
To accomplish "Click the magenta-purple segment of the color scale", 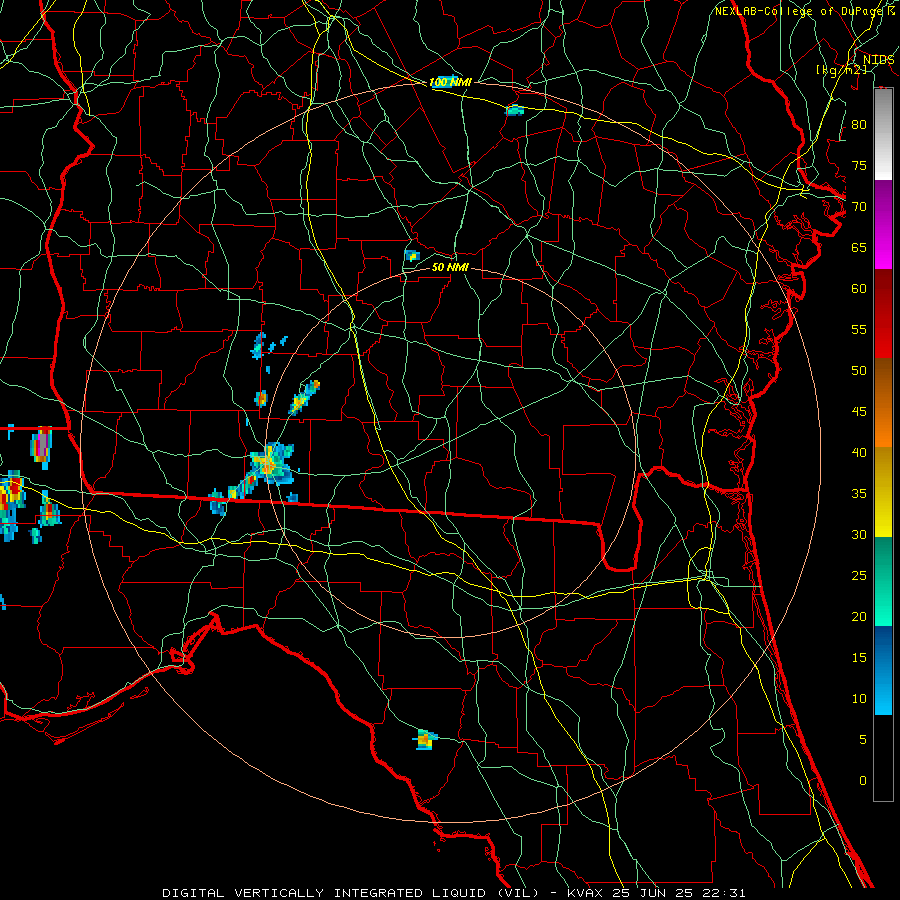I will 883,224.
